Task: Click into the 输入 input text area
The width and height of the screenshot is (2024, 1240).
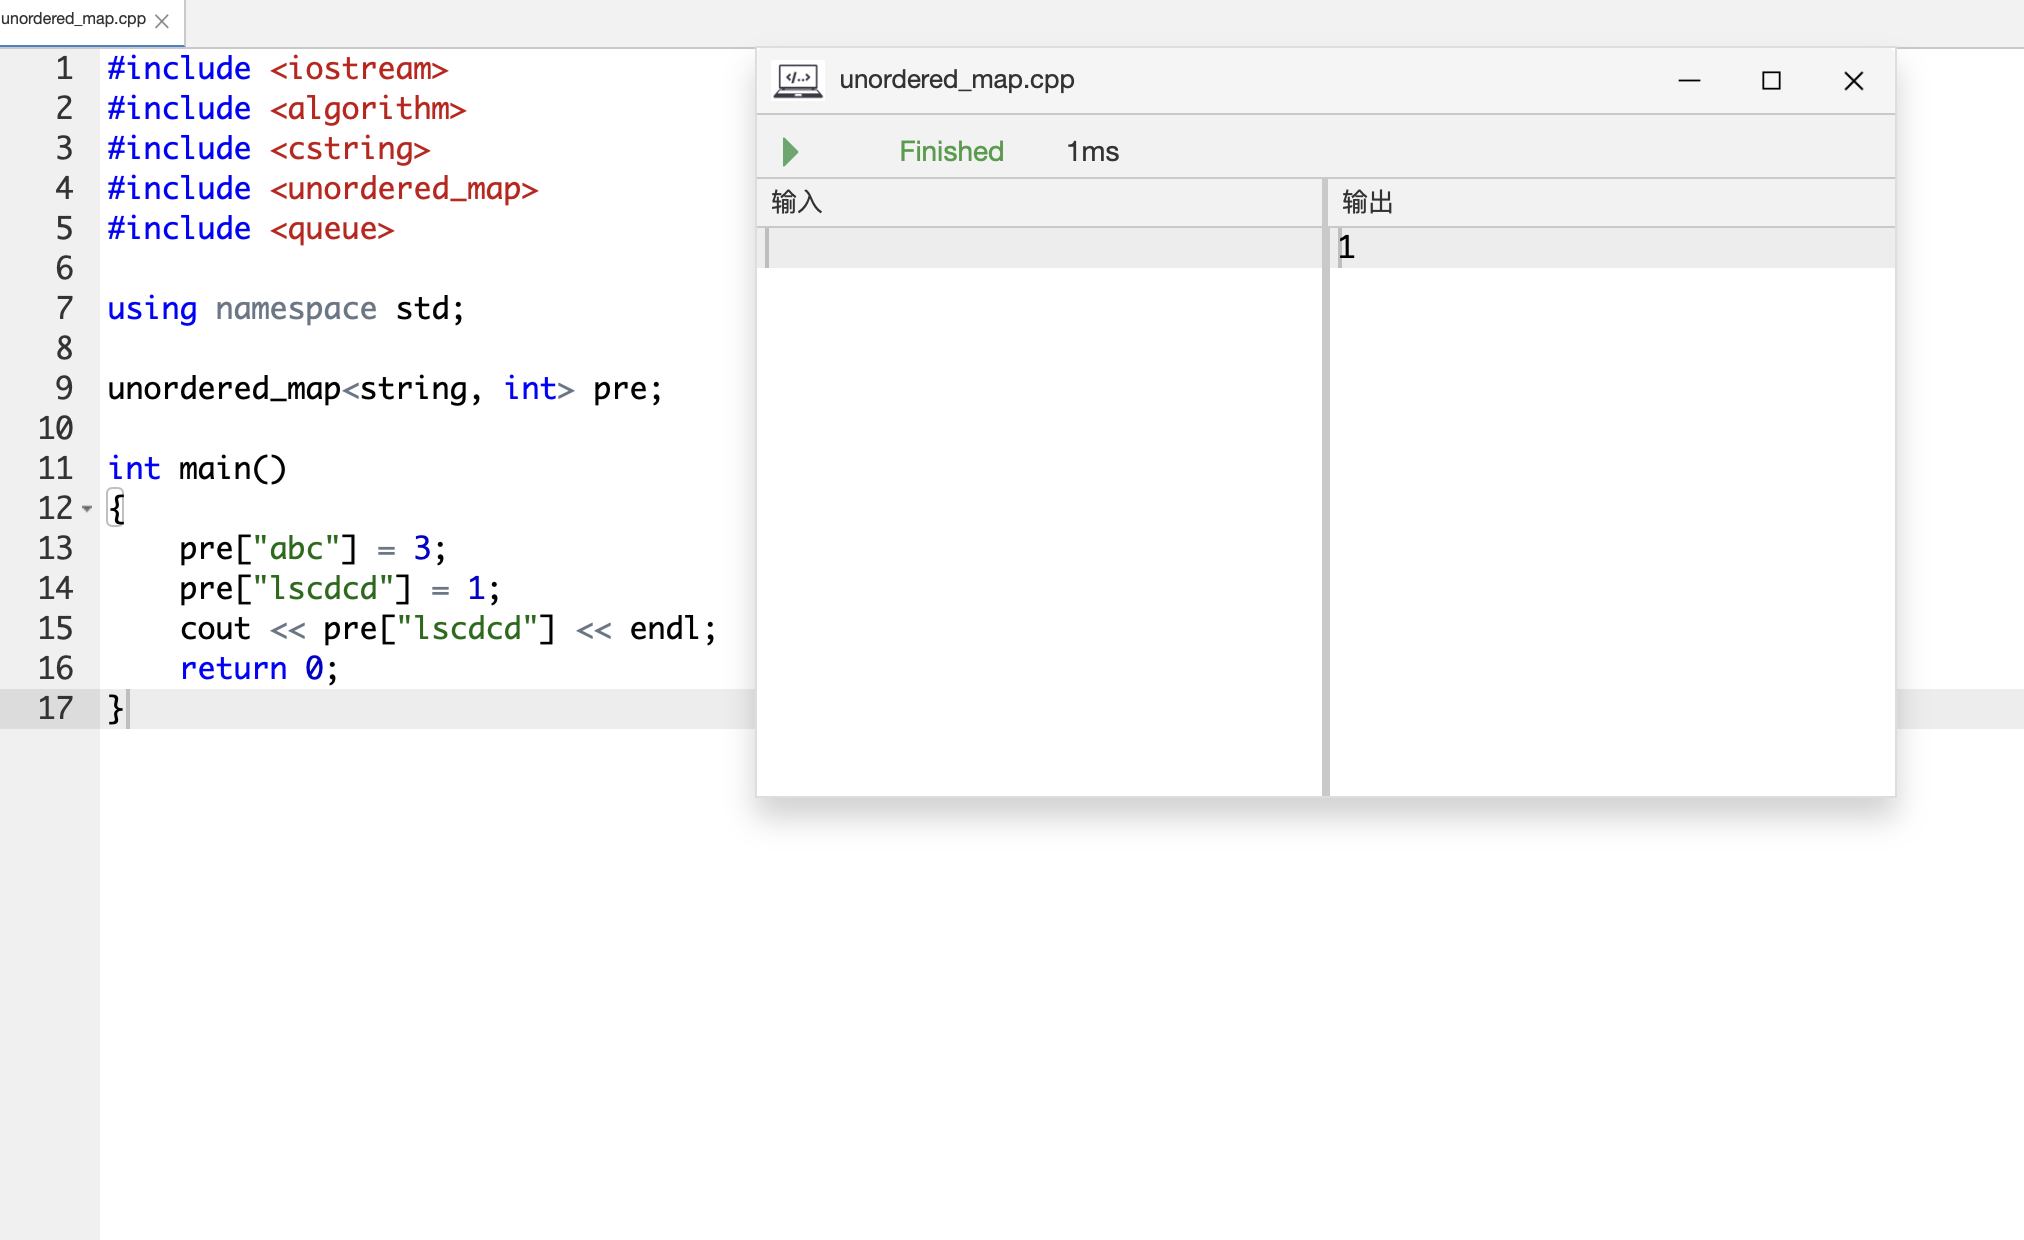Action: point(1040,511)
